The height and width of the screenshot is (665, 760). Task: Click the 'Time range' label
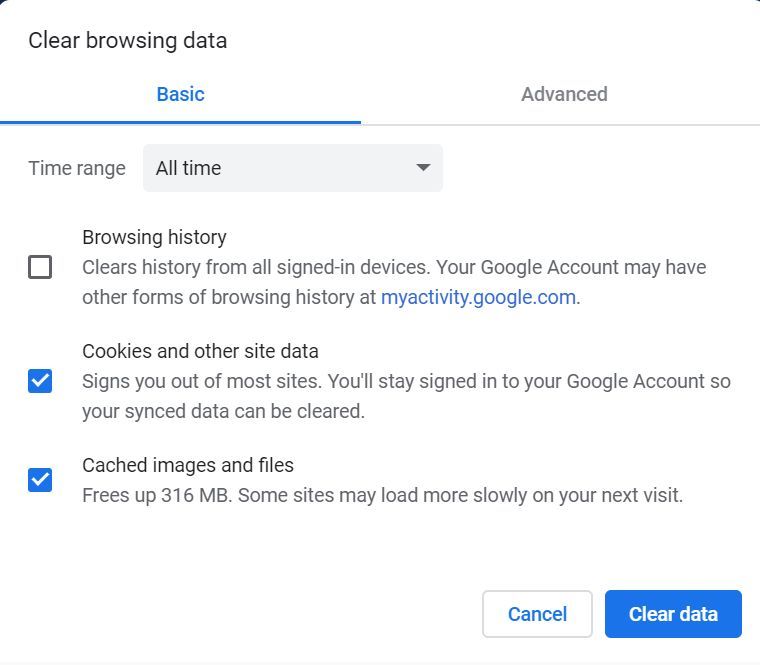77,168
